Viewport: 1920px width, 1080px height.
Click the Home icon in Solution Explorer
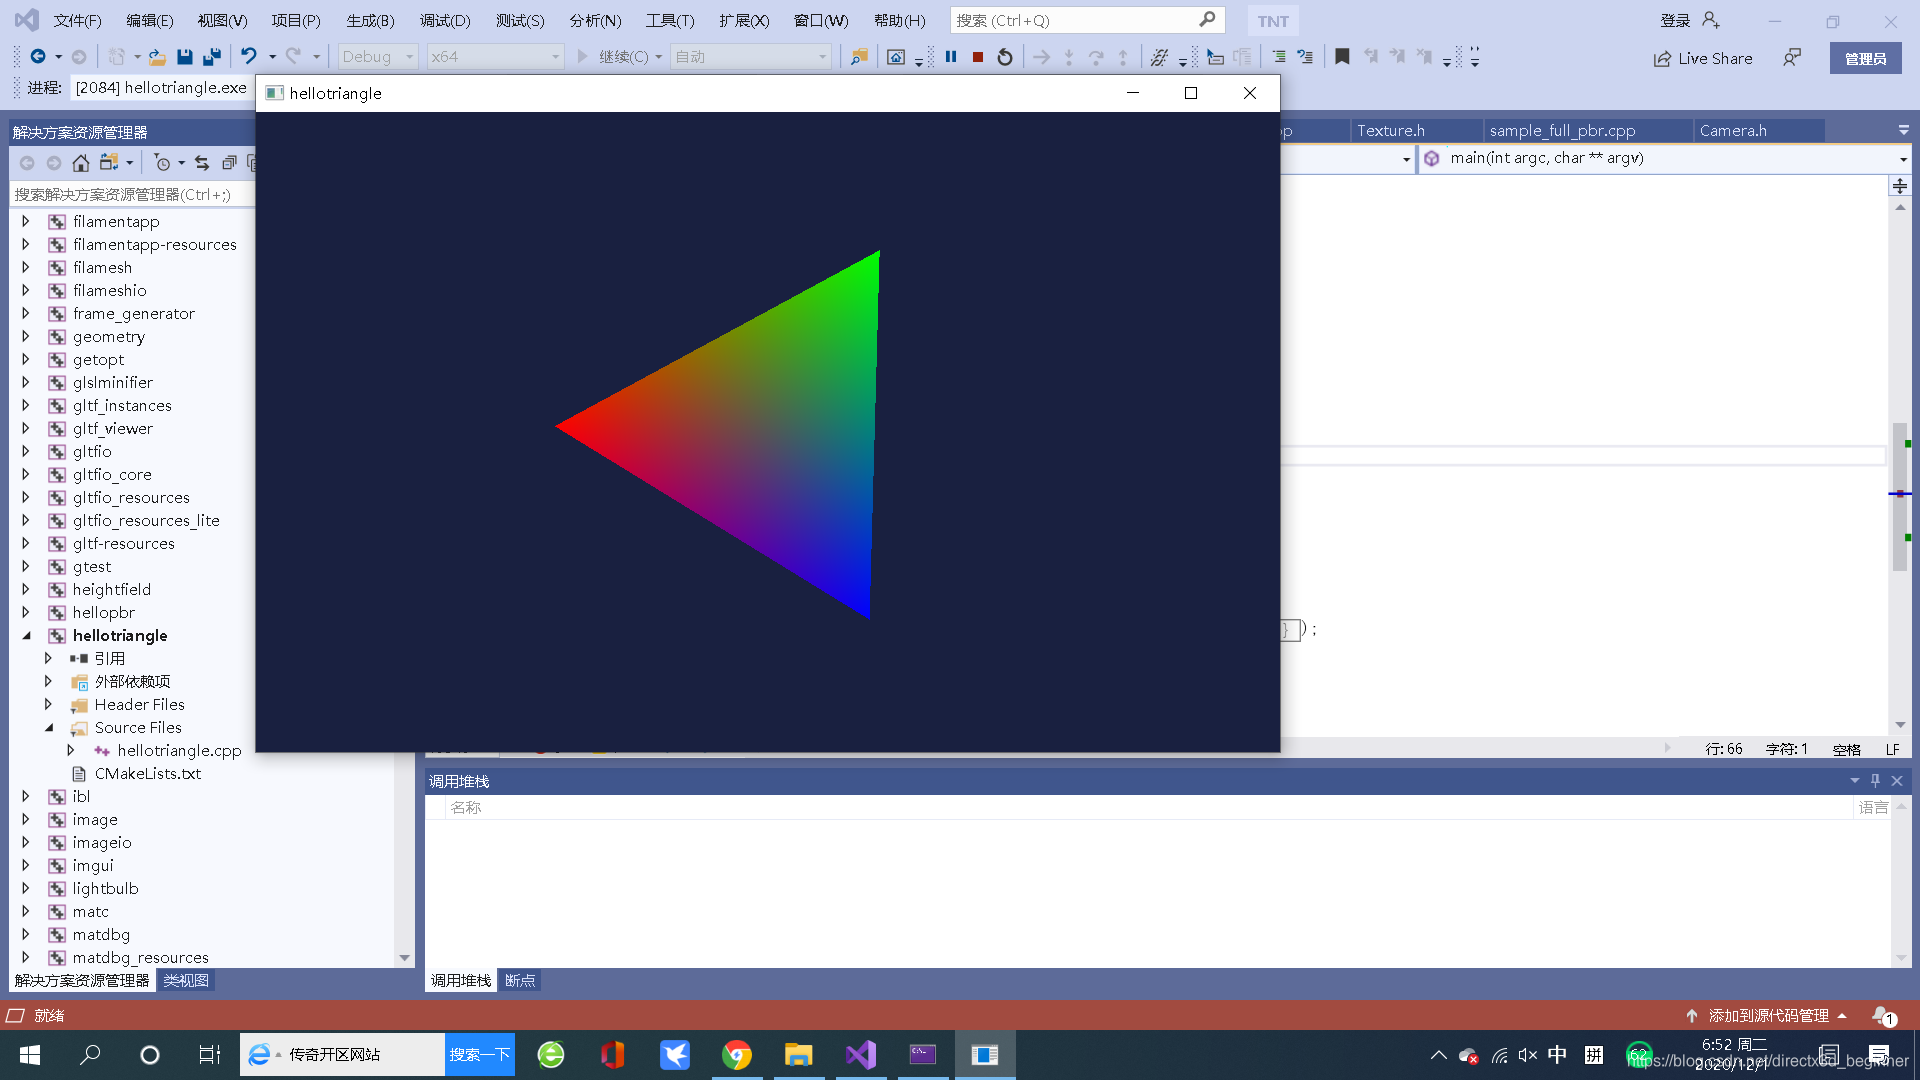pyautogui.click(x=81, y=163)
